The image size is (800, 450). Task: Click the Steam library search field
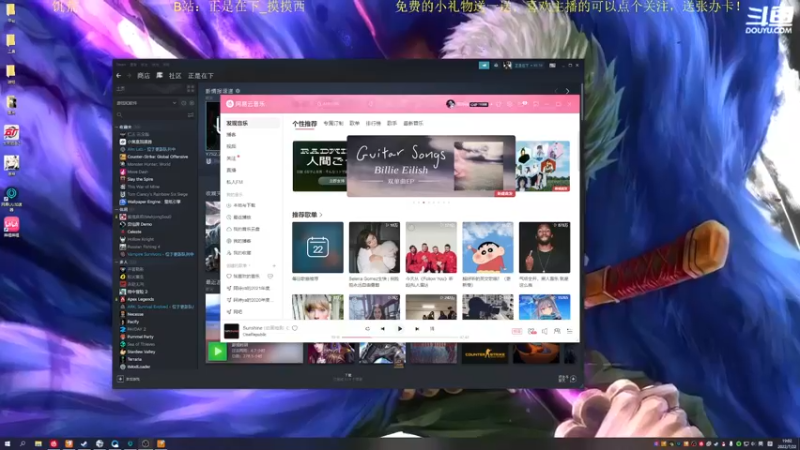(151, 115)
